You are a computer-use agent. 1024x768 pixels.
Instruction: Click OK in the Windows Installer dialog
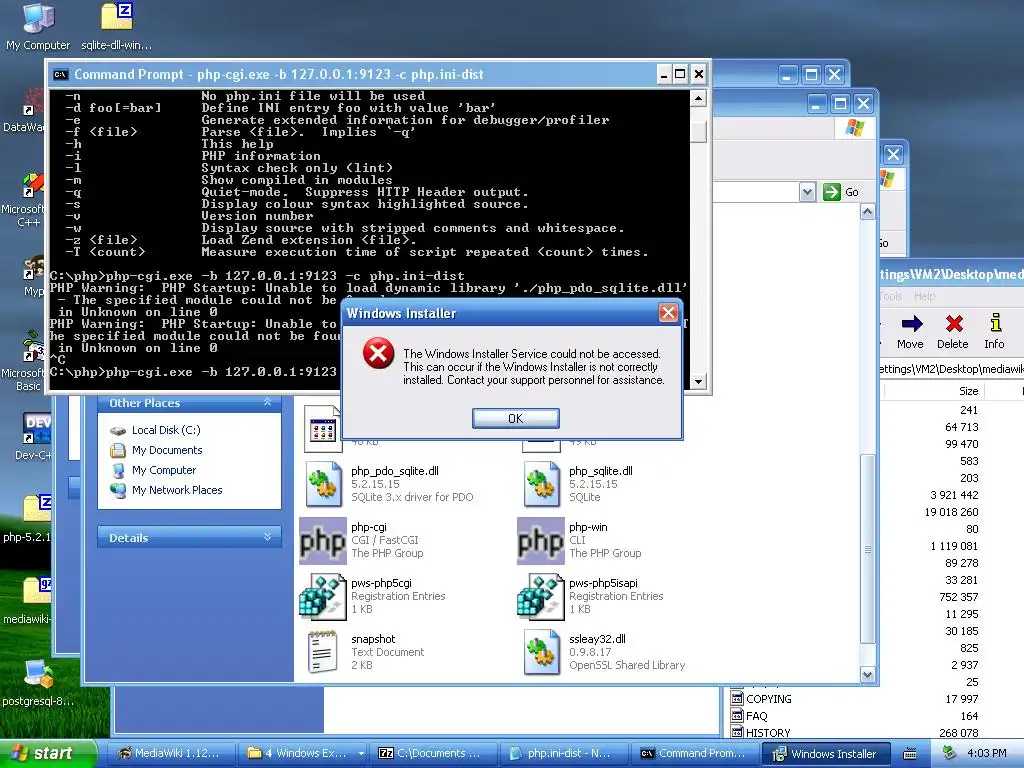coord(515,419)
